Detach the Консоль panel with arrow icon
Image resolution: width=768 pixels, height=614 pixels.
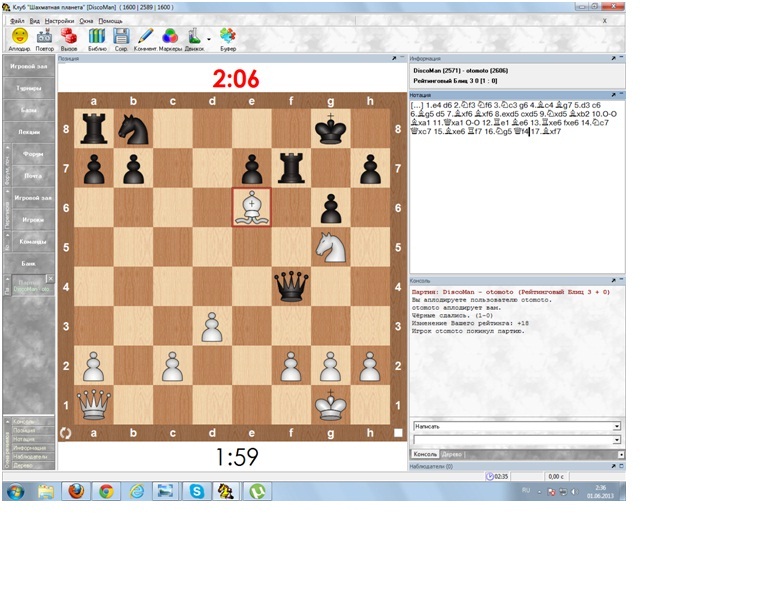tap(613, 281)
